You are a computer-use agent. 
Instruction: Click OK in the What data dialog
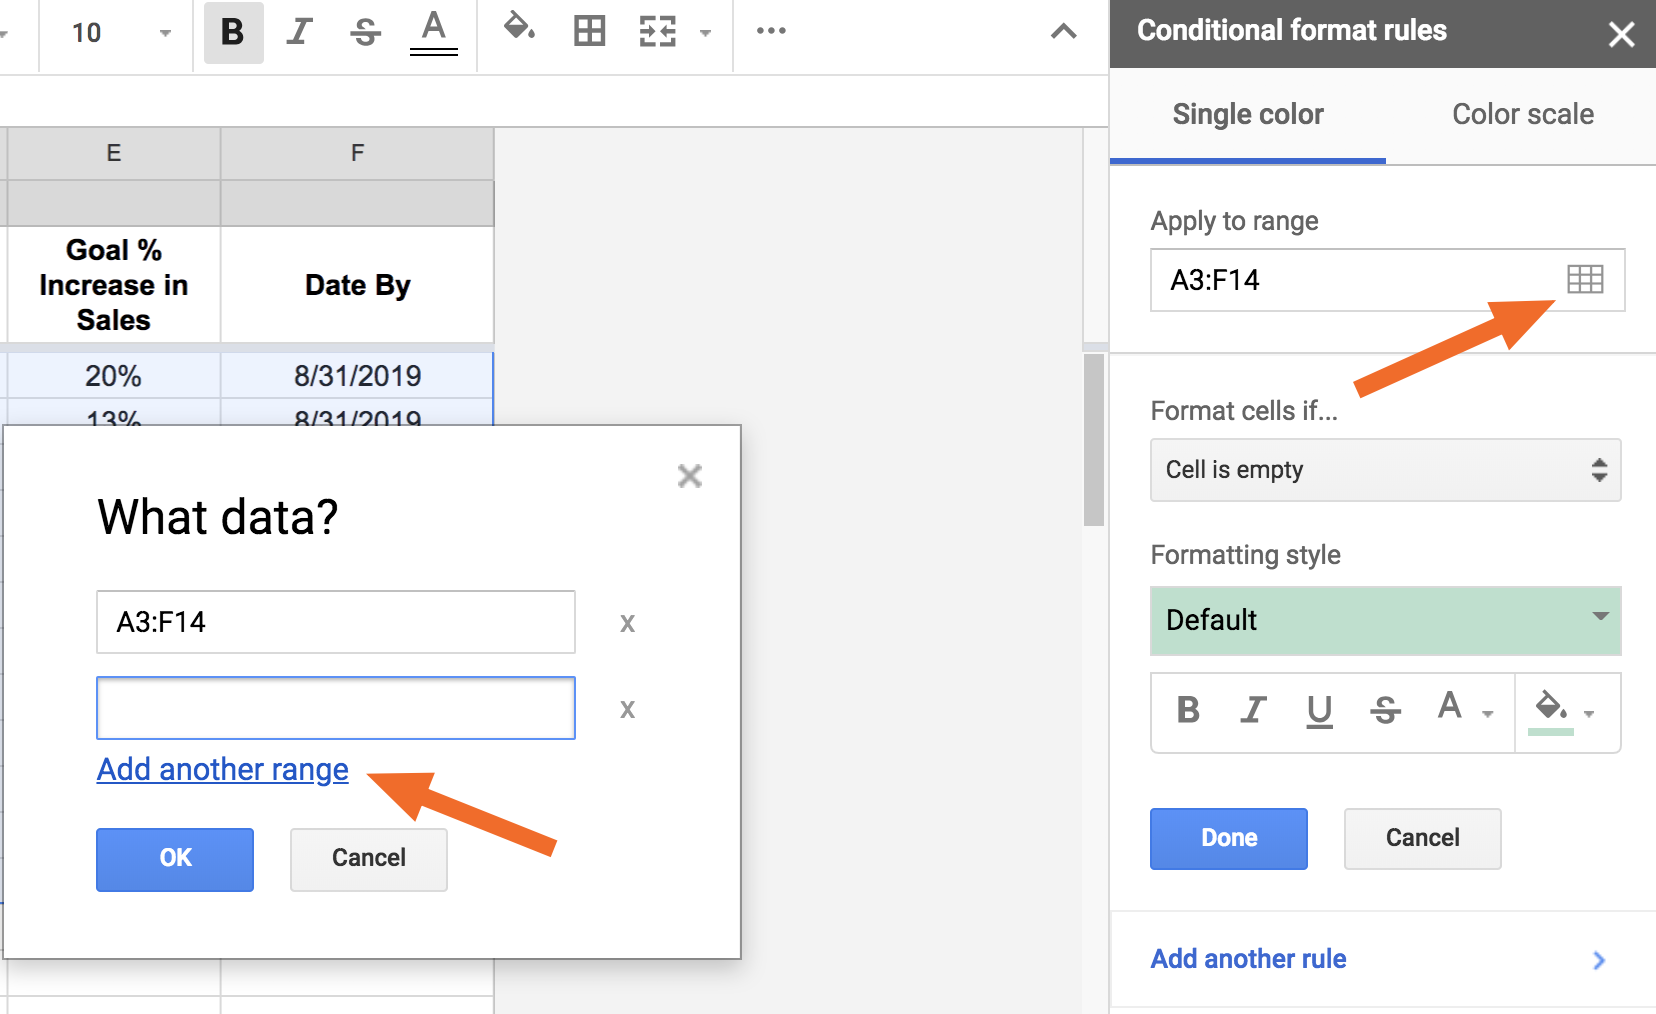pos(174,858)
